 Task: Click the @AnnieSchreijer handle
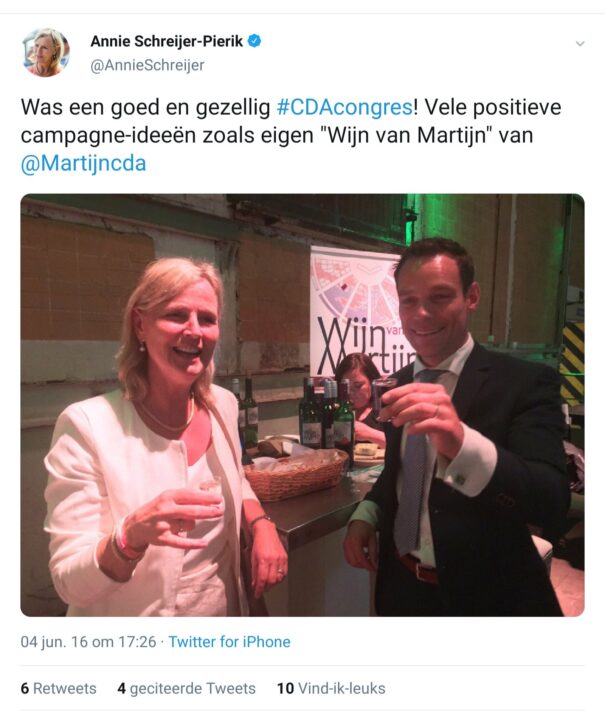pyautogui.click(x=147, y=65)
